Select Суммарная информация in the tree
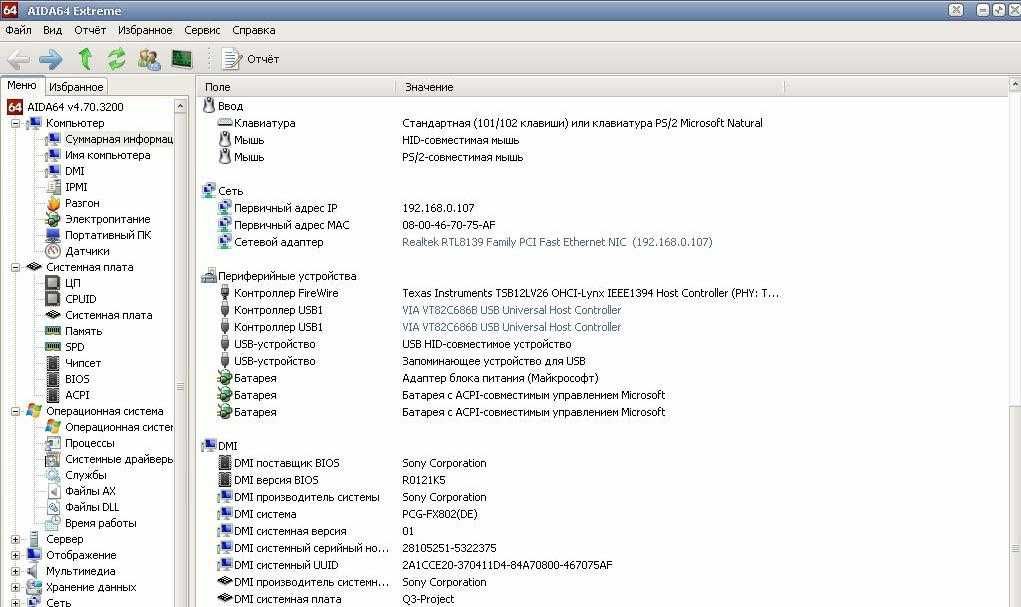 109,139
